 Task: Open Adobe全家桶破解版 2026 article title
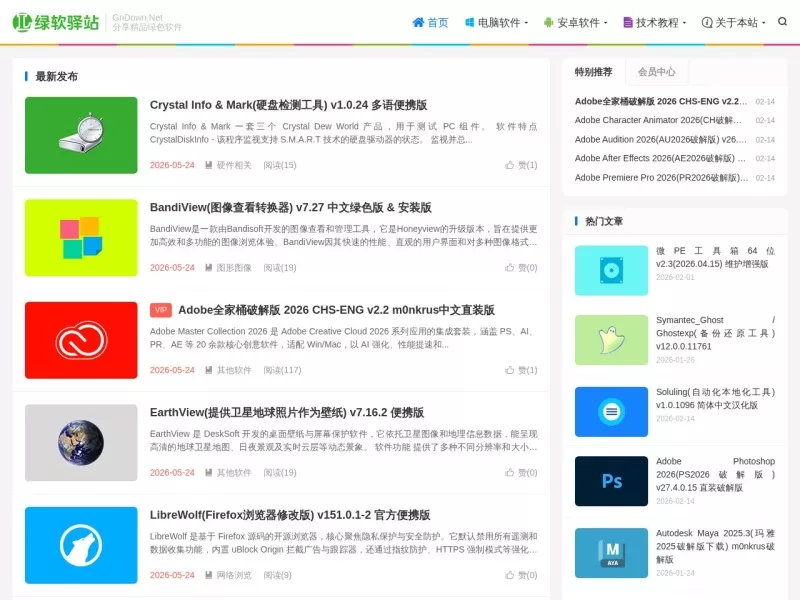pyautogui.click(x=336, y=310)
